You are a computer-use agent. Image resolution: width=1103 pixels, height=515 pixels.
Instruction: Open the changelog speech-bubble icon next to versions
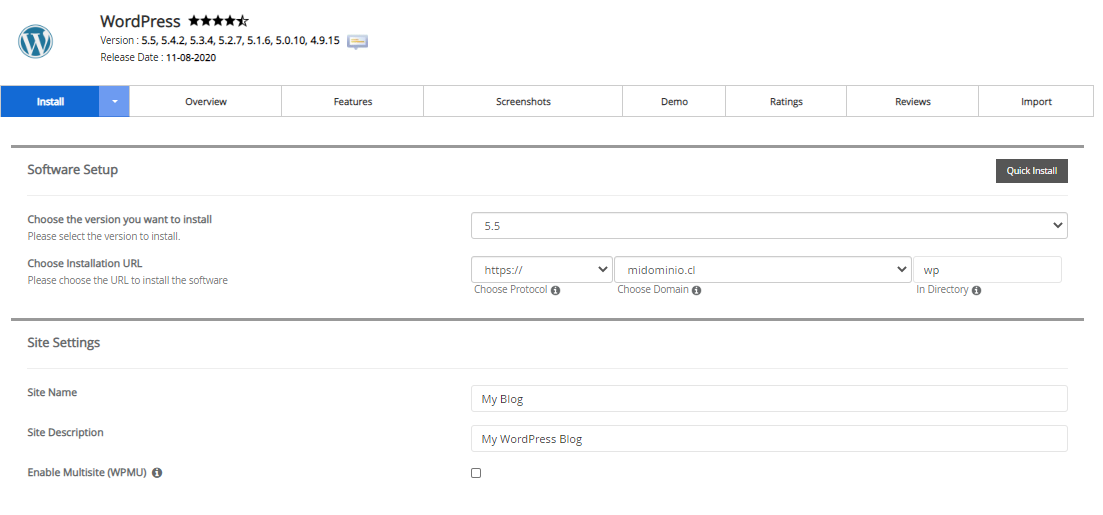coord(357,42)
